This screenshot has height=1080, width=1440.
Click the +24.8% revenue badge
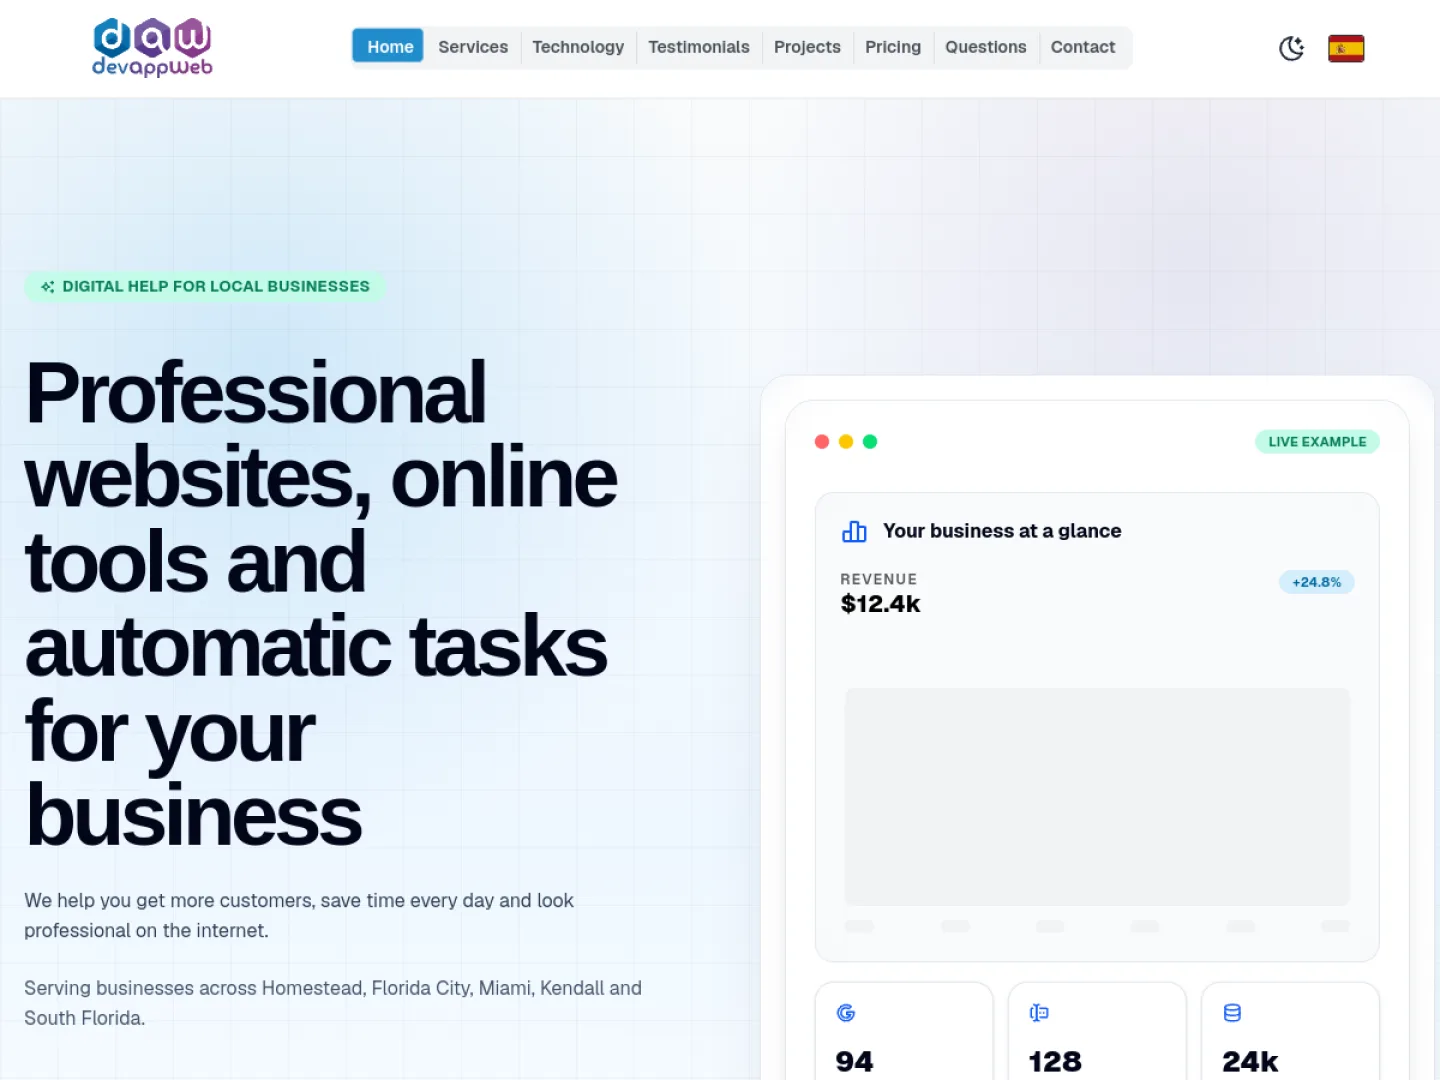click(1316, 582)
